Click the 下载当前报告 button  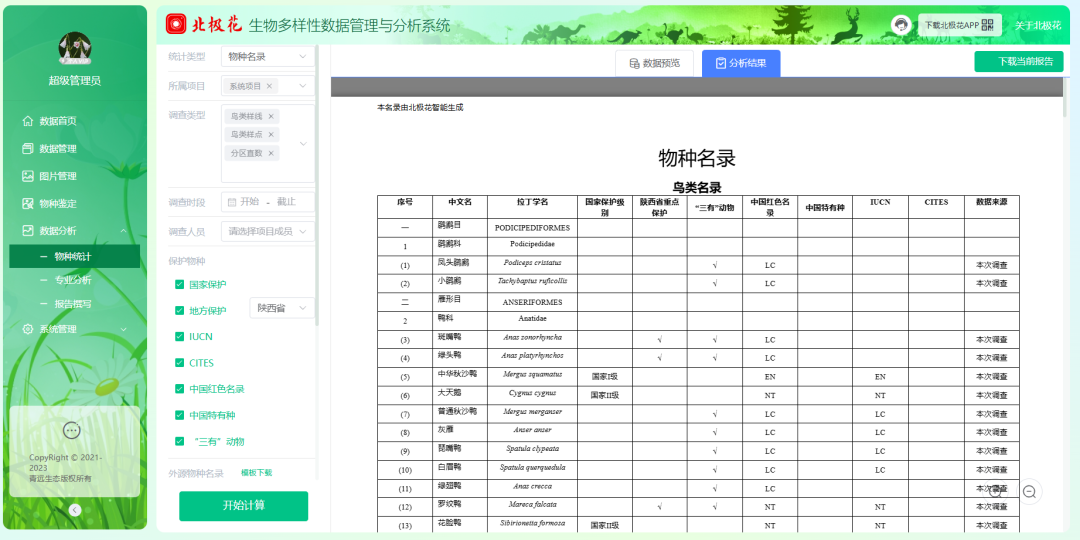point(1019,61)
